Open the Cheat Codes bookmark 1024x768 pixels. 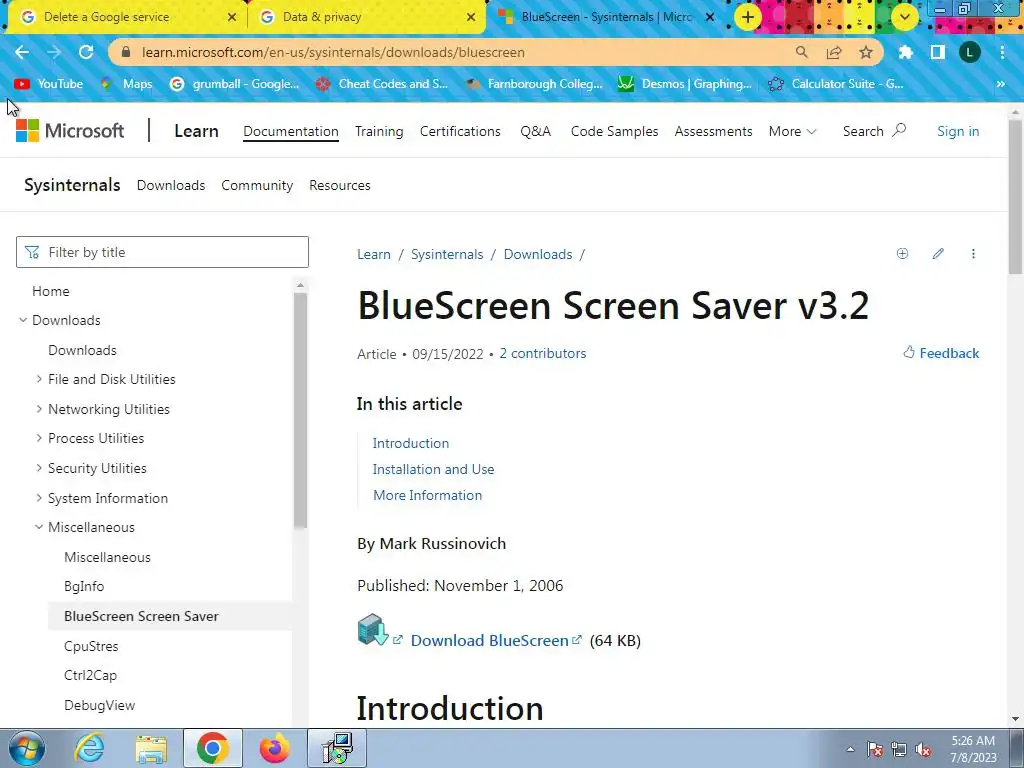(x=381, y=84)
